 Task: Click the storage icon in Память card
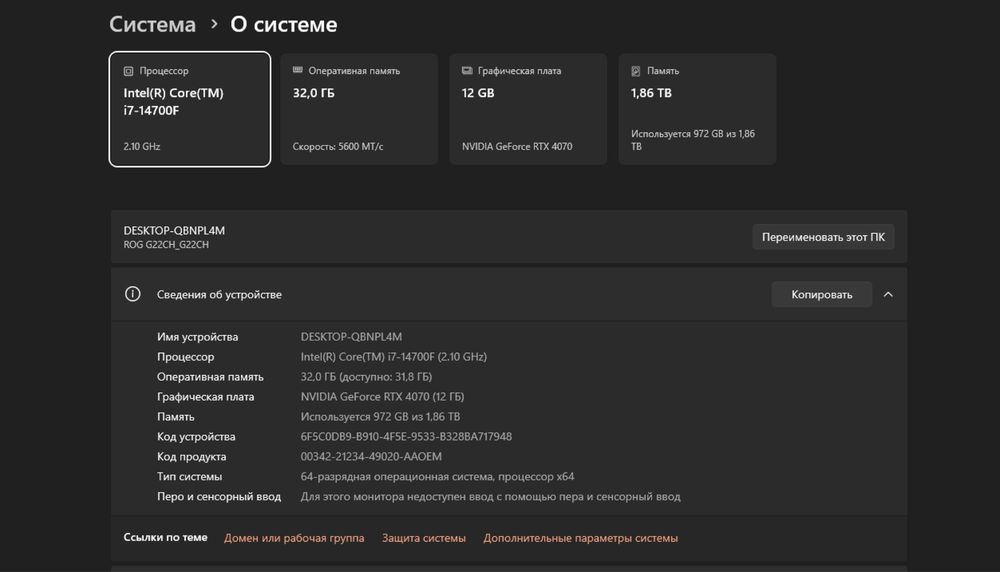(636, 71)
